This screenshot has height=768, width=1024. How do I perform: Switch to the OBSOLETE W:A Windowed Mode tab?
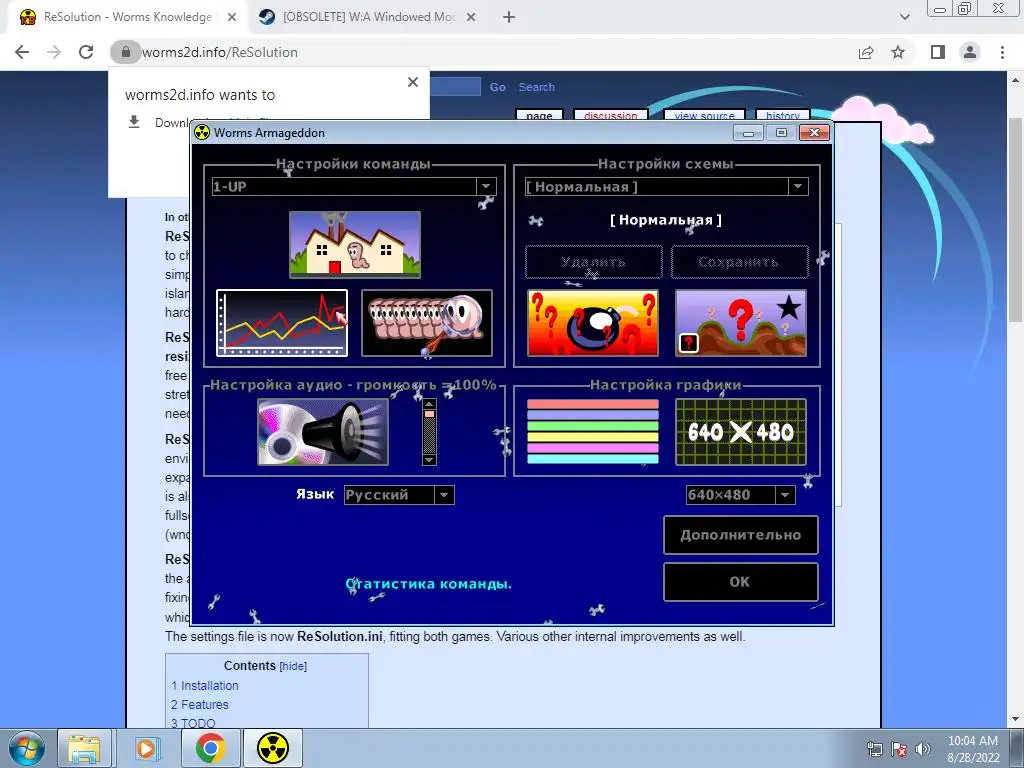click(x=368, y=17)
